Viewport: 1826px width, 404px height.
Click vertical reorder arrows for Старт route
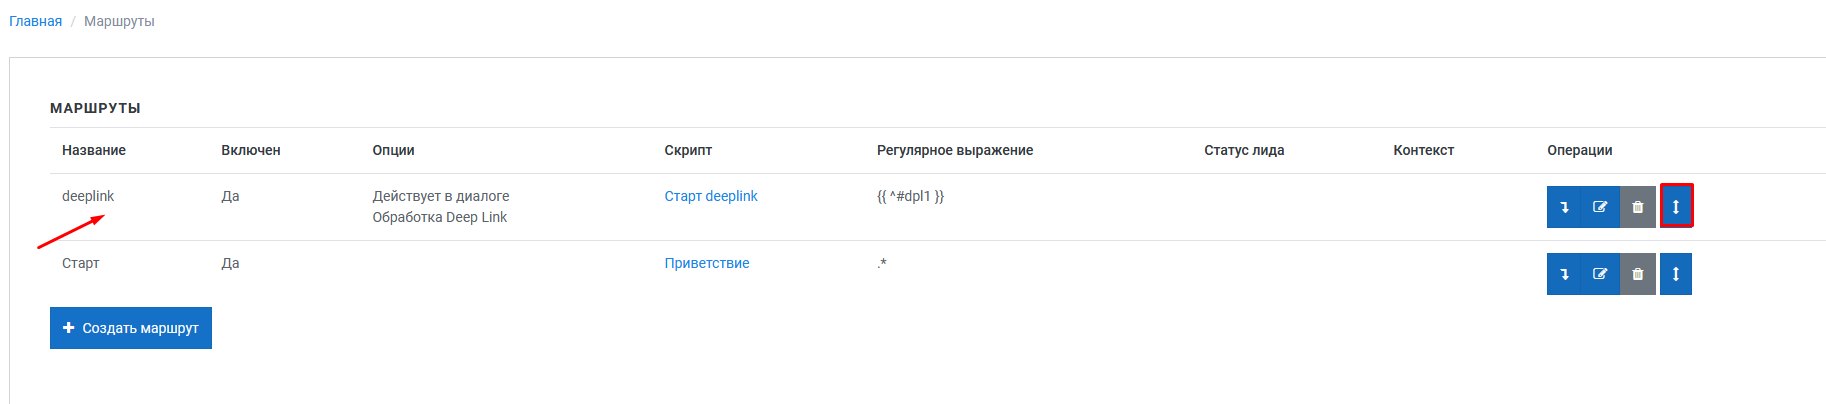tap(1676, 274)
